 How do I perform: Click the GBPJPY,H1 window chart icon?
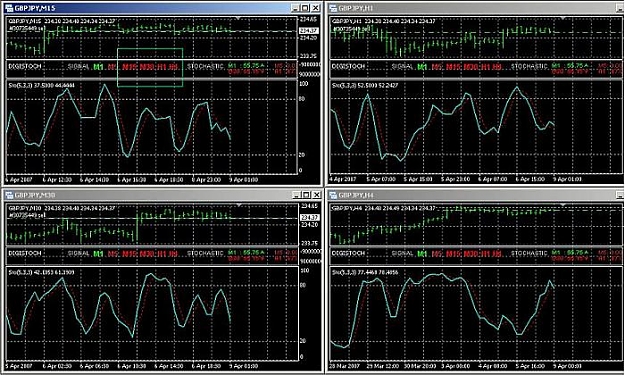click(x=333, y=8)
